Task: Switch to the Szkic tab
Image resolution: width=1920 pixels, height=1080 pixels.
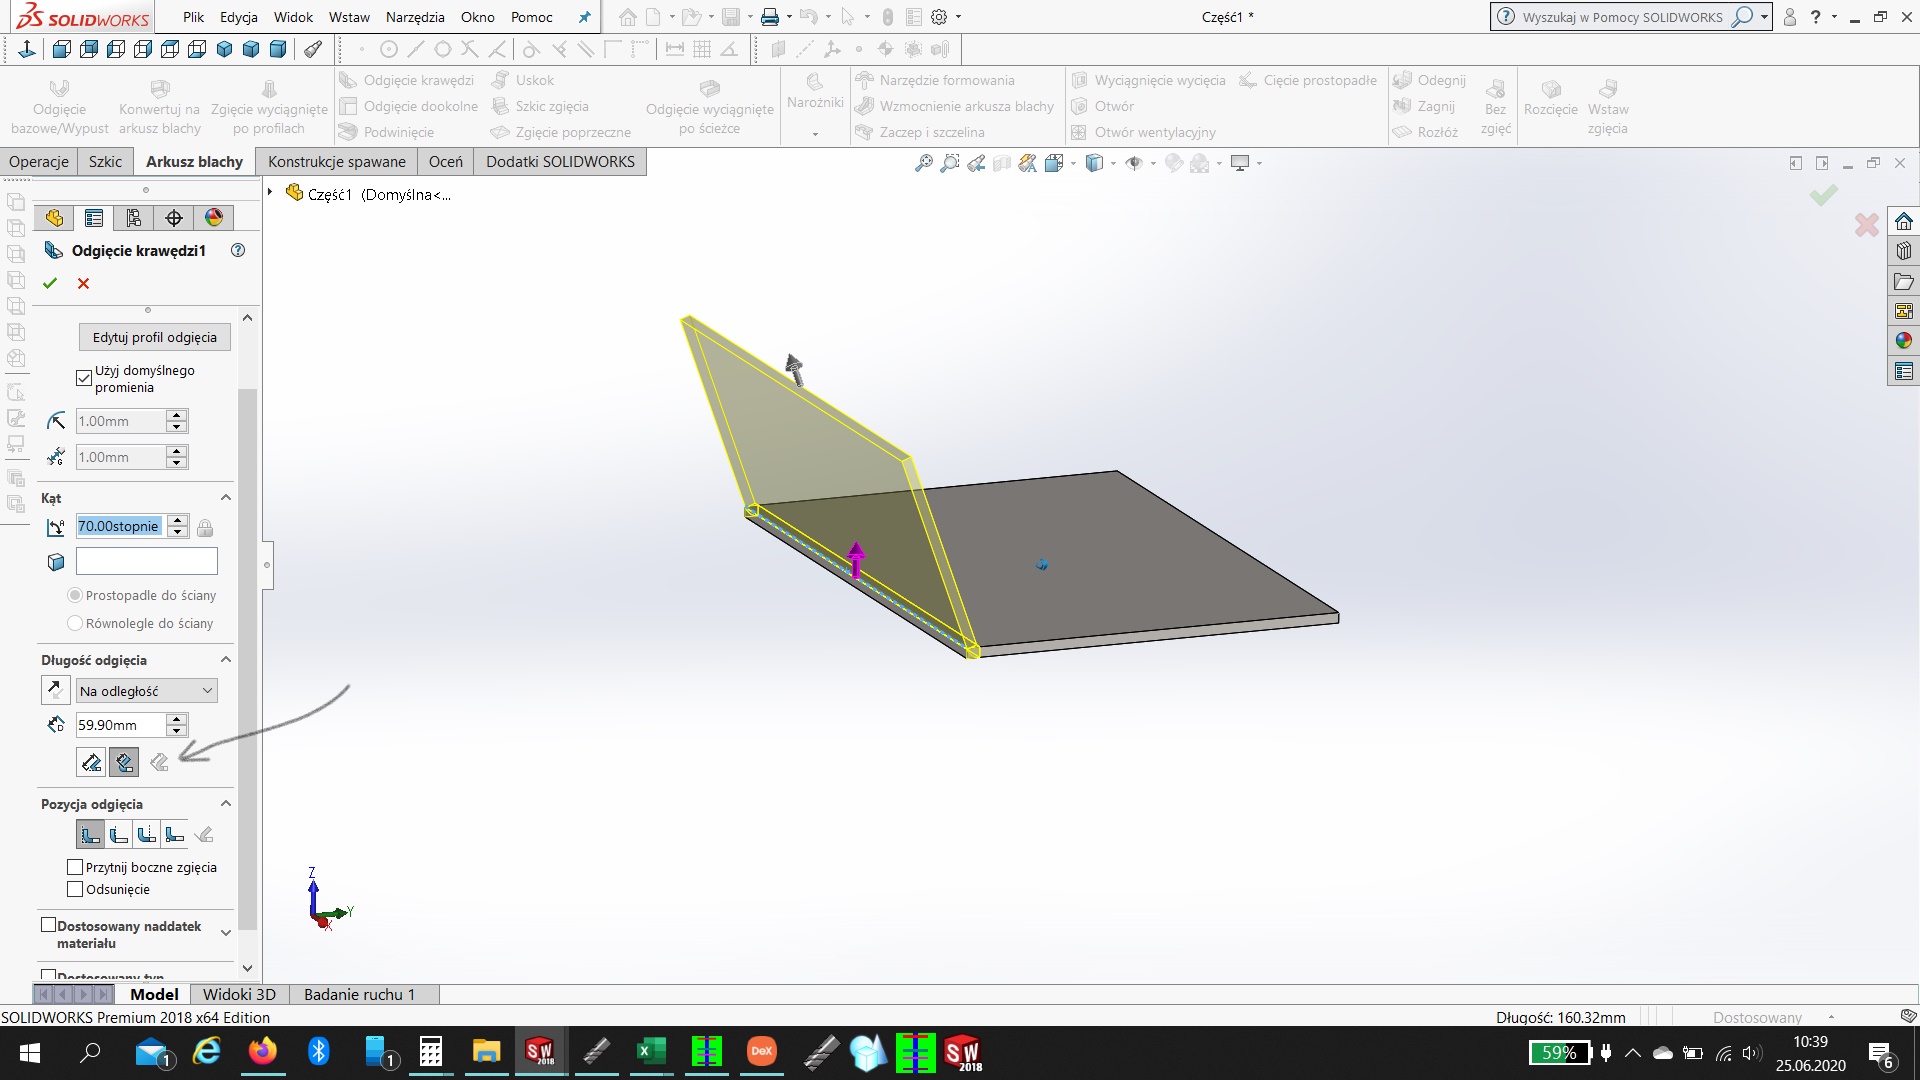Action: [105, 162]
